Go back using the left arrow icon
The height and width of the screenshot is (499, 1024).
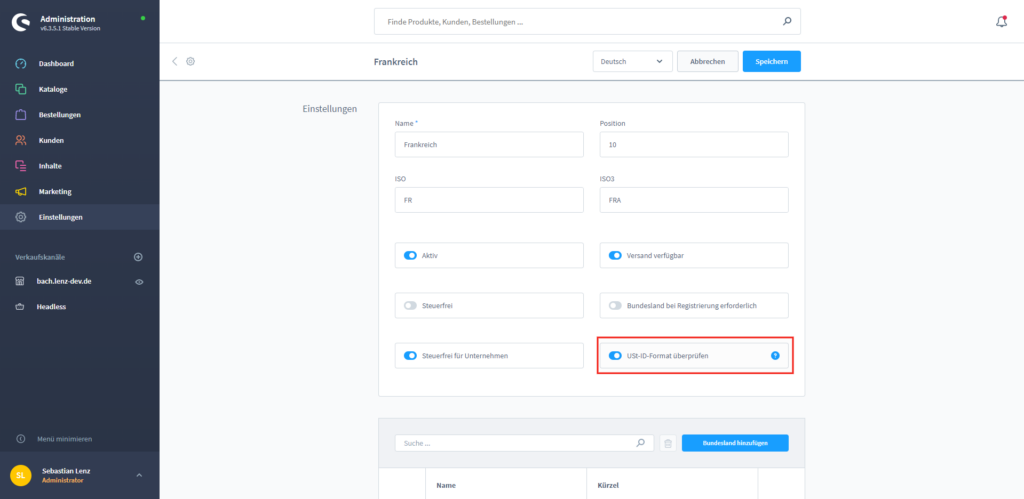[x=175, y=61]
